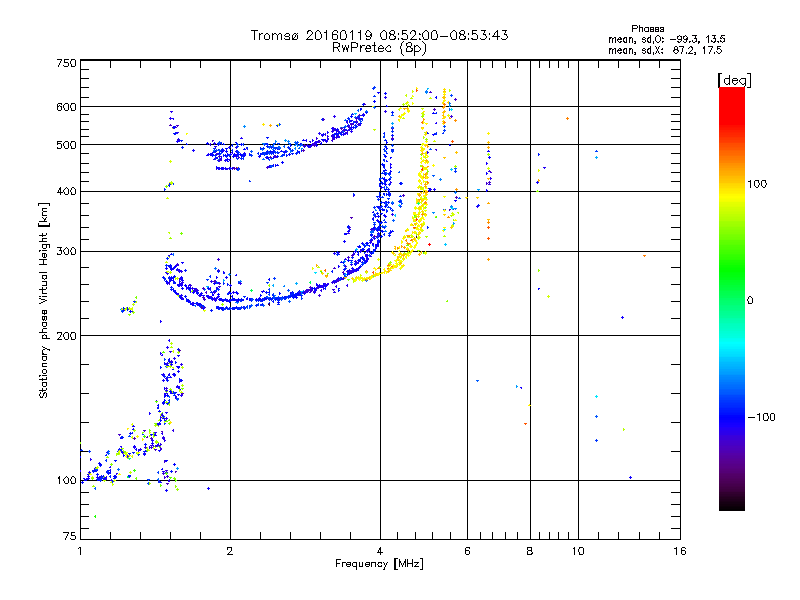Click the '500' y-axis tick label
This screenshot has width=800, height=600.
[x=66, y=145]
